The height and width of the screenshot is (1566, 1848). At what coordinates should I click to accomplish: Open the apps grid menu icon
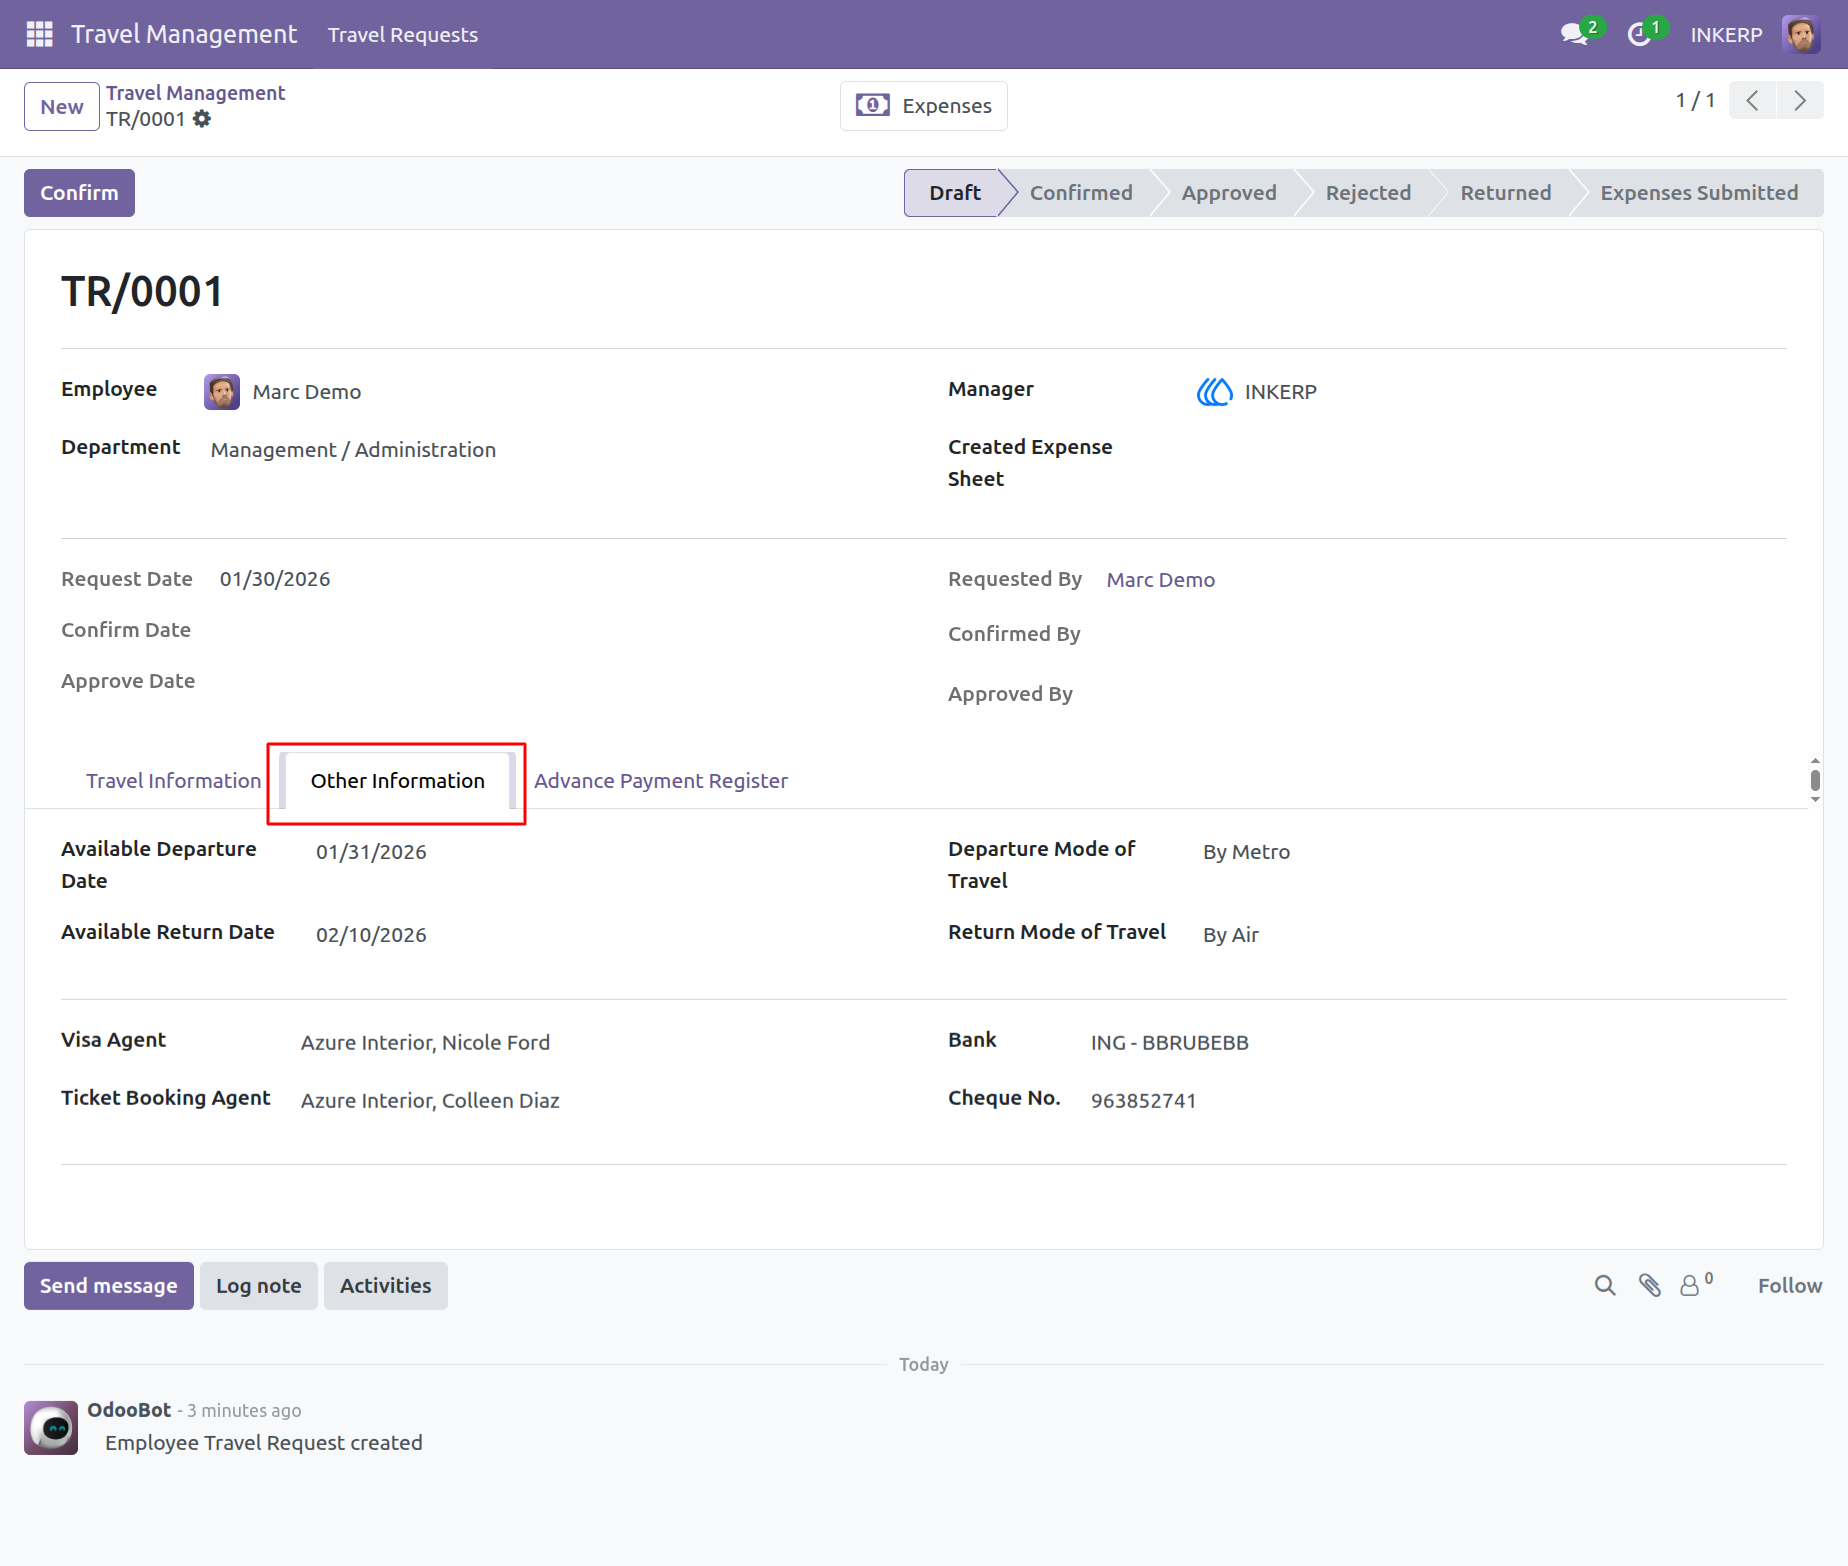39,34
